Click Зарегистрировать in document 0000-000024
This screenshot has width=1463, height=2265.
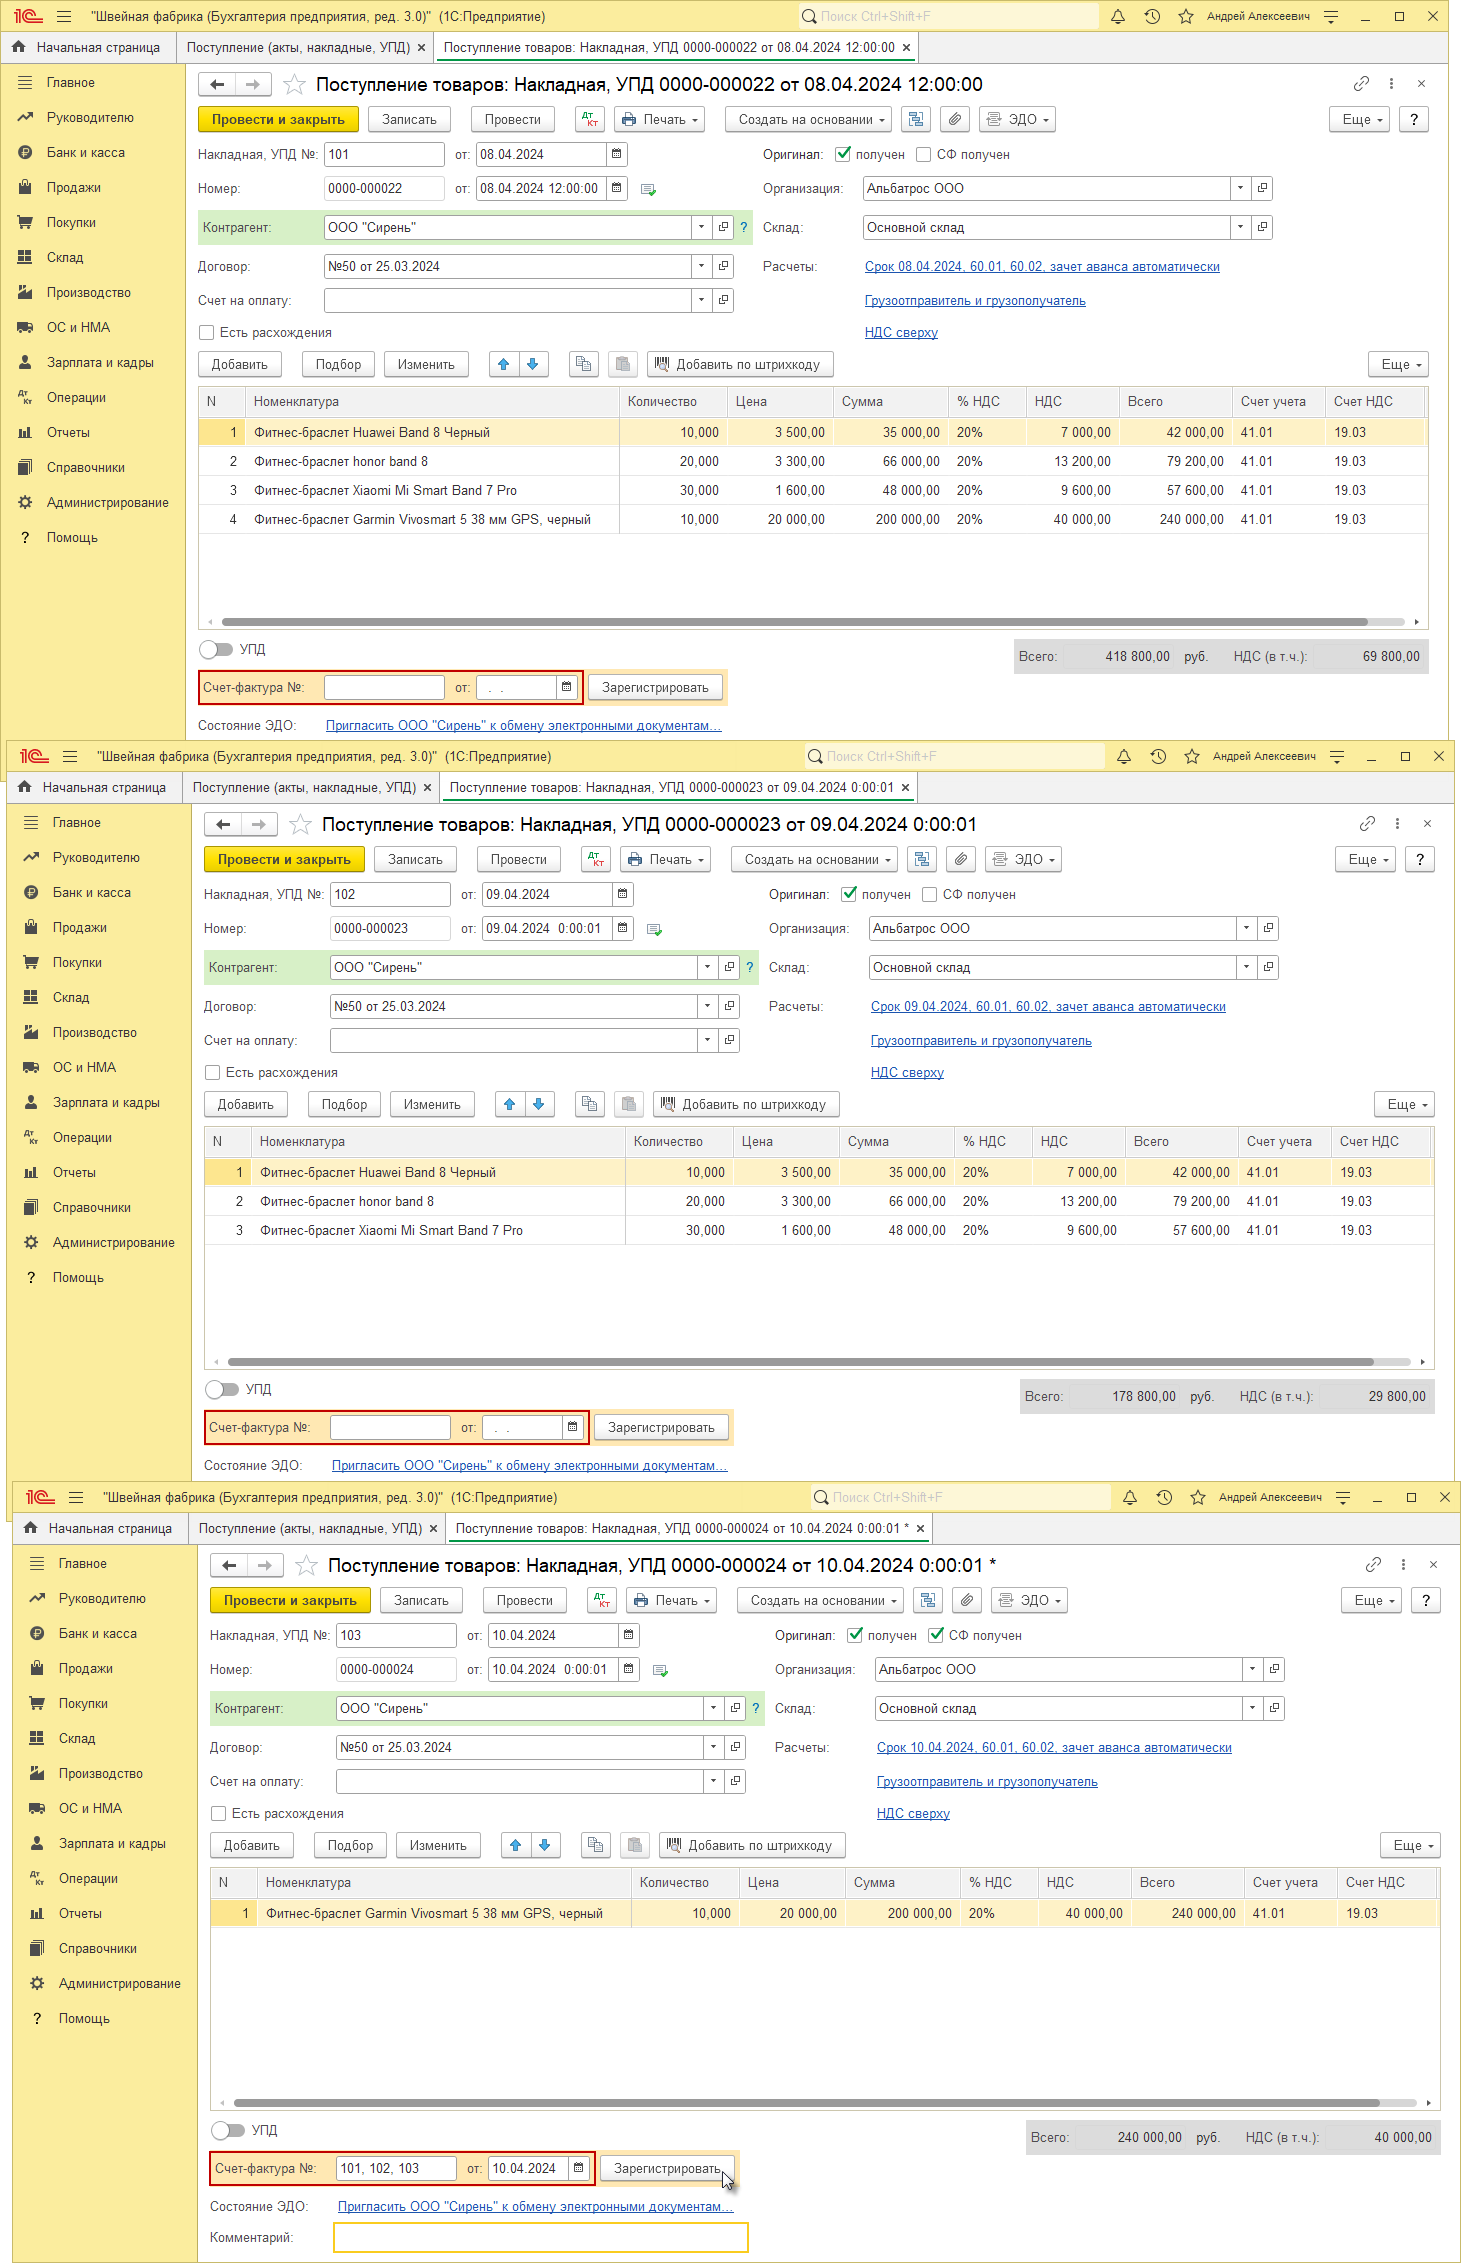point(667,2168)
